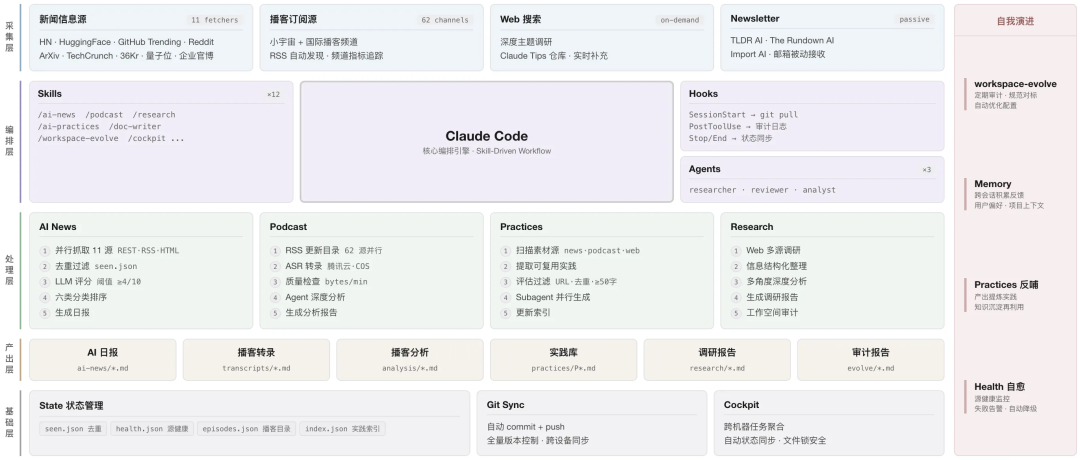Screen dimensions: 1080x460
Task: Click the "×12" count in Skills
Action: click(273, 94)
